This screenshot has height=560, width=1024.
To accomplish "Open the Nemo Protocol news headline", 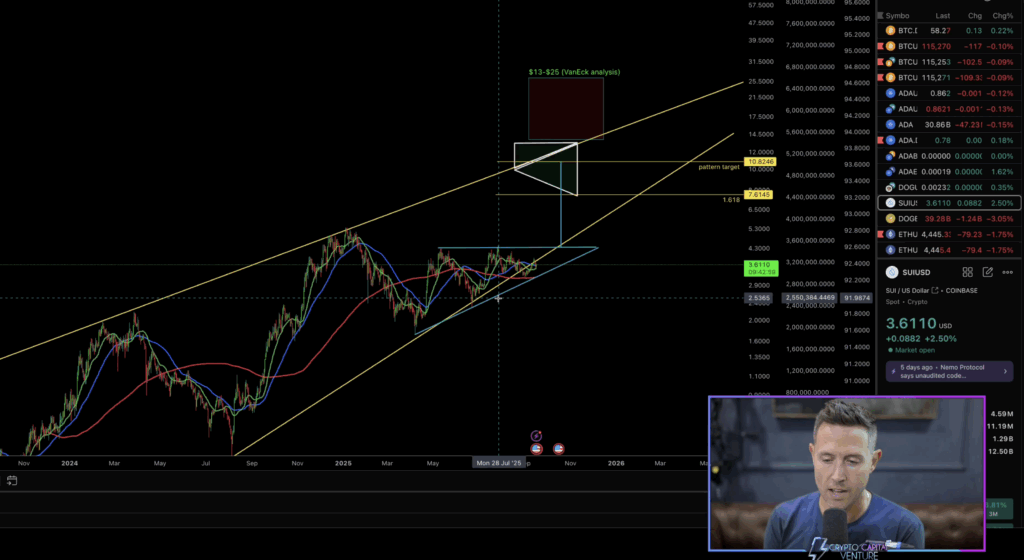I will click(950, 372).
